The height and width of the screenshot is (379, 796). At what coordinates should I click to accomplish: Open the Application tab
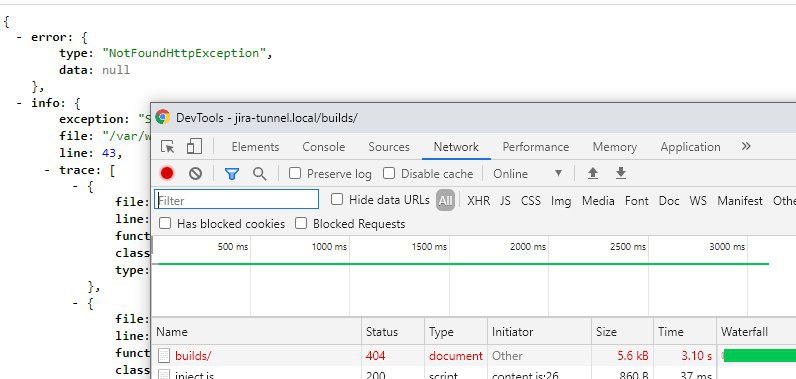click(x=690, y=147)
